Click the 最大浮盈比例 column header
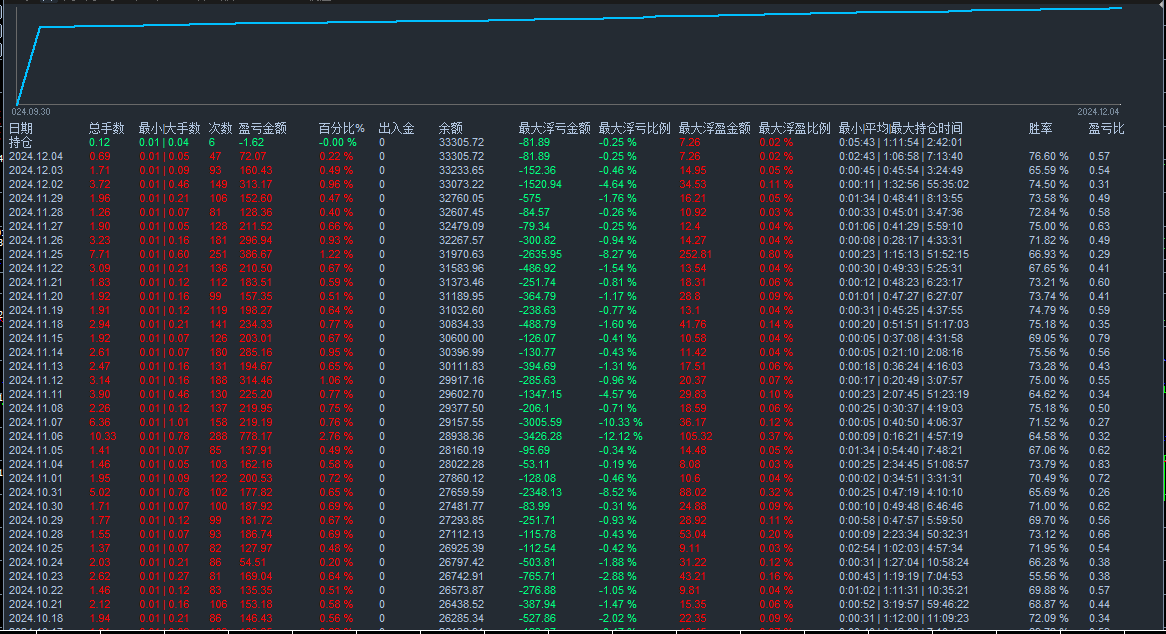This screenshot has width=1166, height=634. coord(794,129)
